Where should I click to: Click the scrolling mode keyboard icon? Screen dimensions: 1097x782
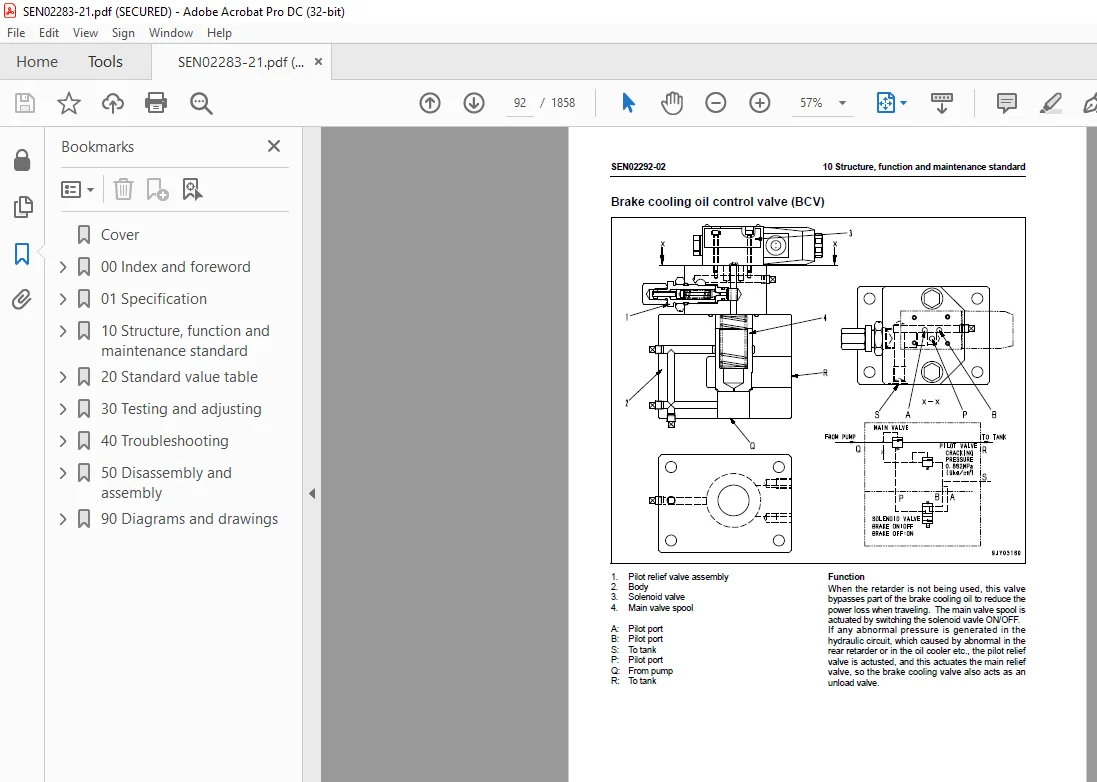942,104
